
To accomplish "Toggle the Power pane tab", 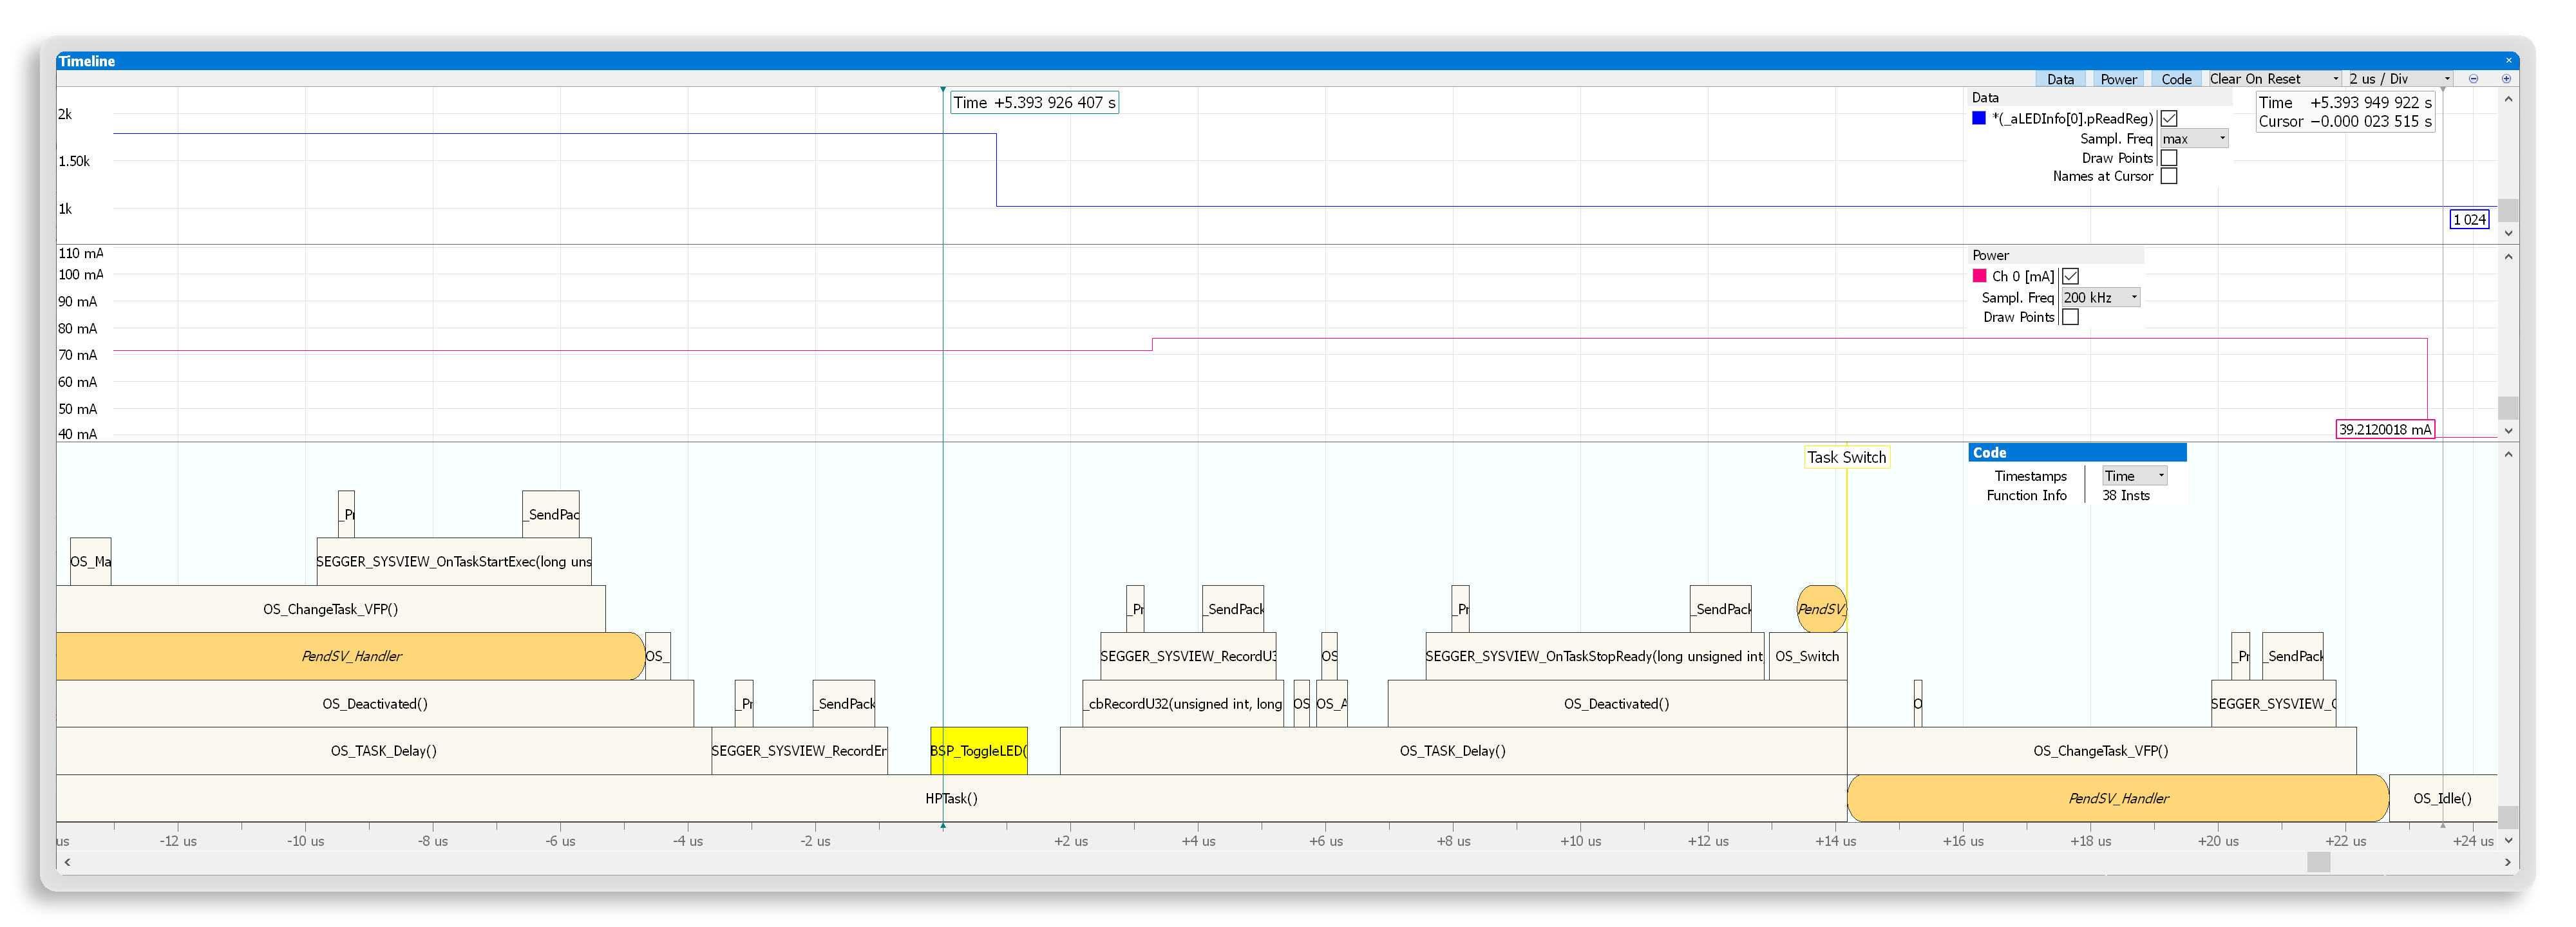I will click(x=2118, y=79).
